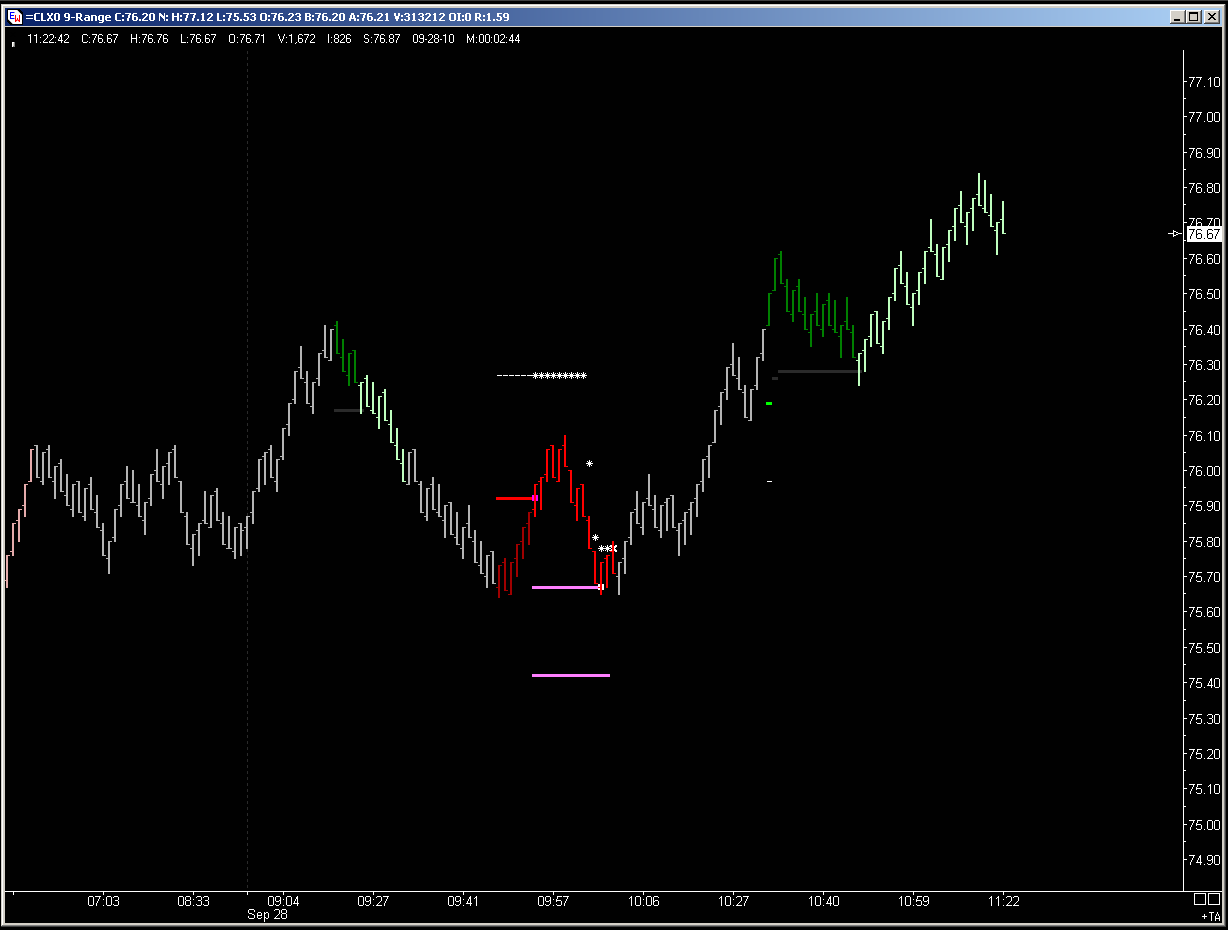Click the 76.50 price axis label
This screenshot has width=1228, height=930.
pos(1204,294)
